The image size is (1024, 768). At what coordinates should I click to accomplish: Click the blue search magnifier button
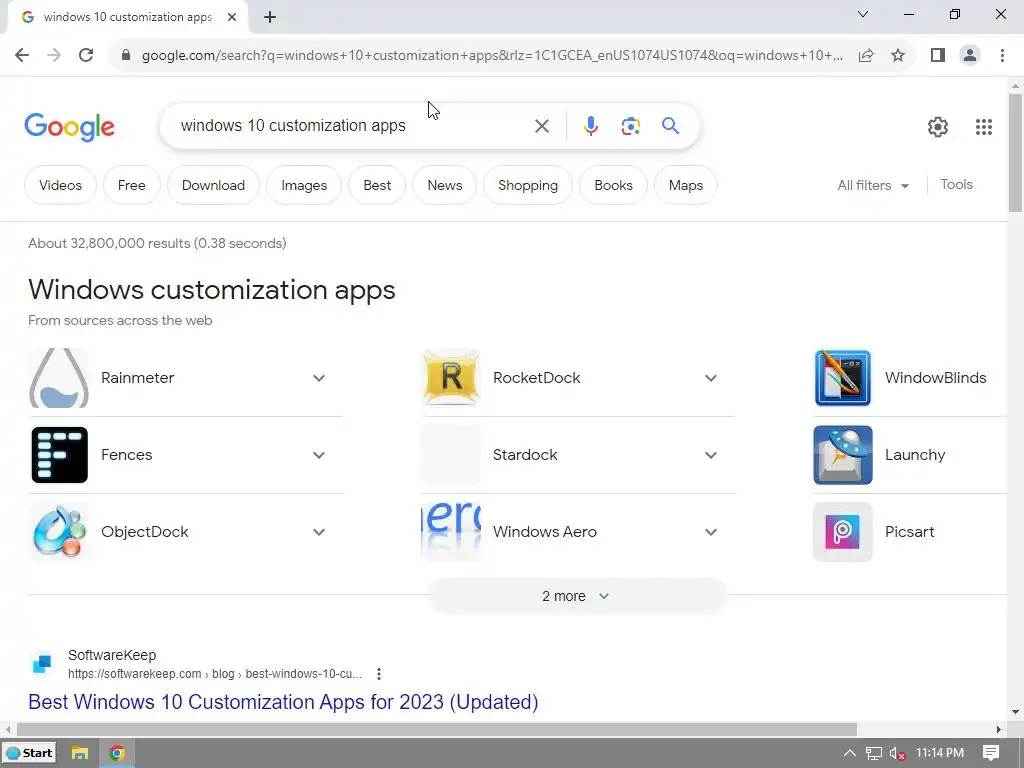coord(670,125)
